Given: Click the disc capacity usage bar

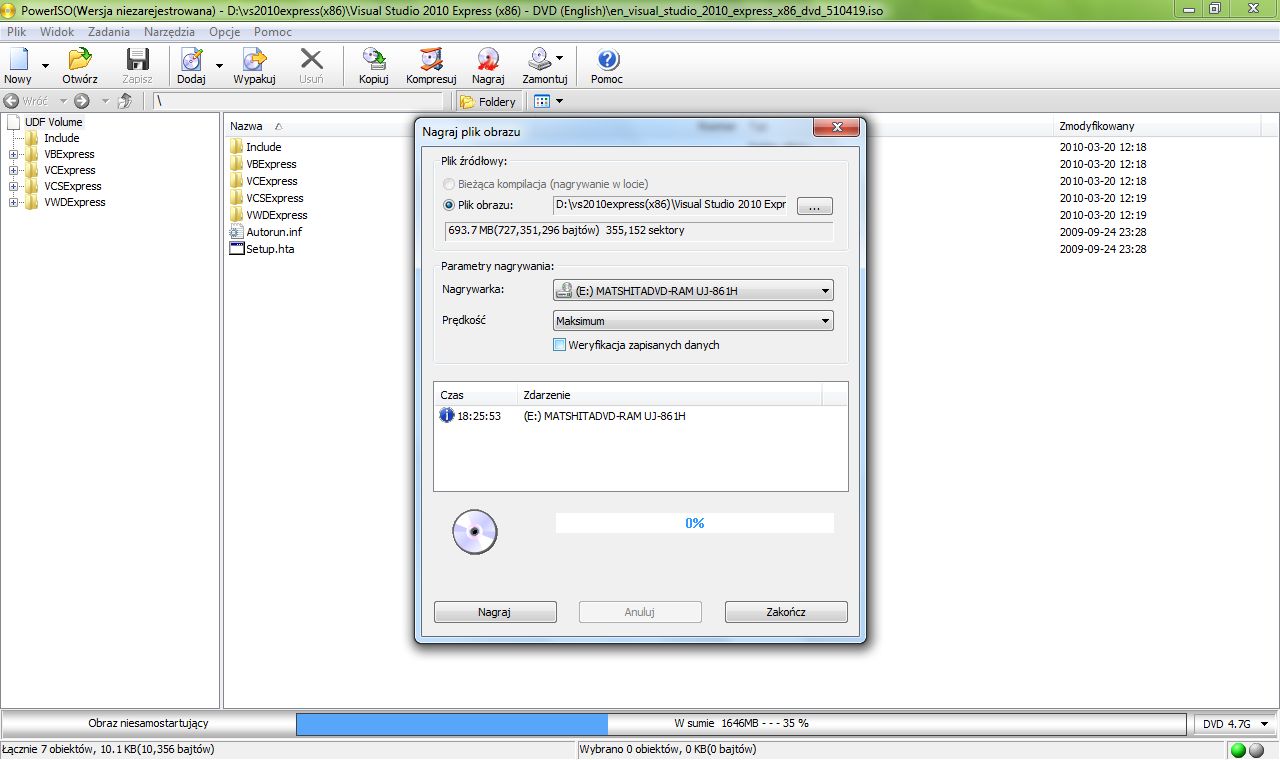Looking at the screenshot, I should click(x=742, y=723).
